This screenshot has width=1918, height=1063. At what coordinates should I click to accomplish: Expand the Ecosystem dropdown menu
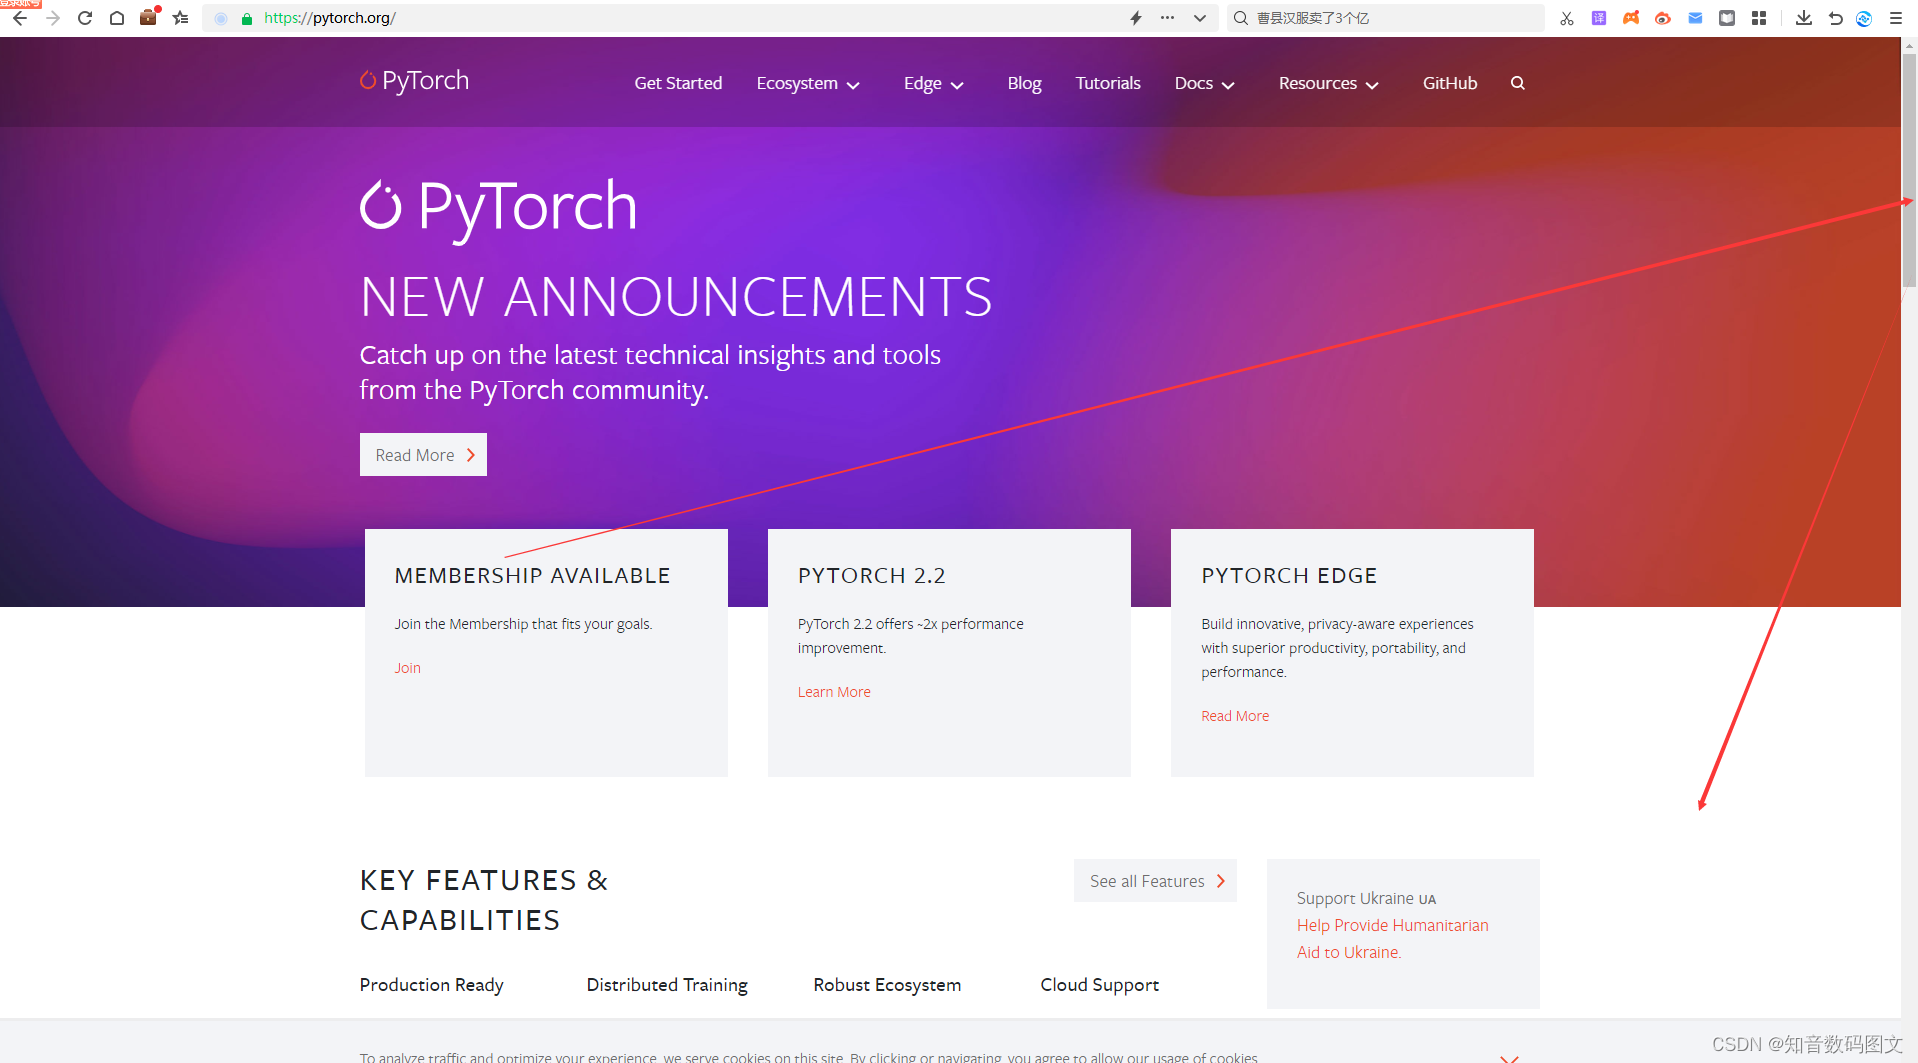tap(808, 84)
